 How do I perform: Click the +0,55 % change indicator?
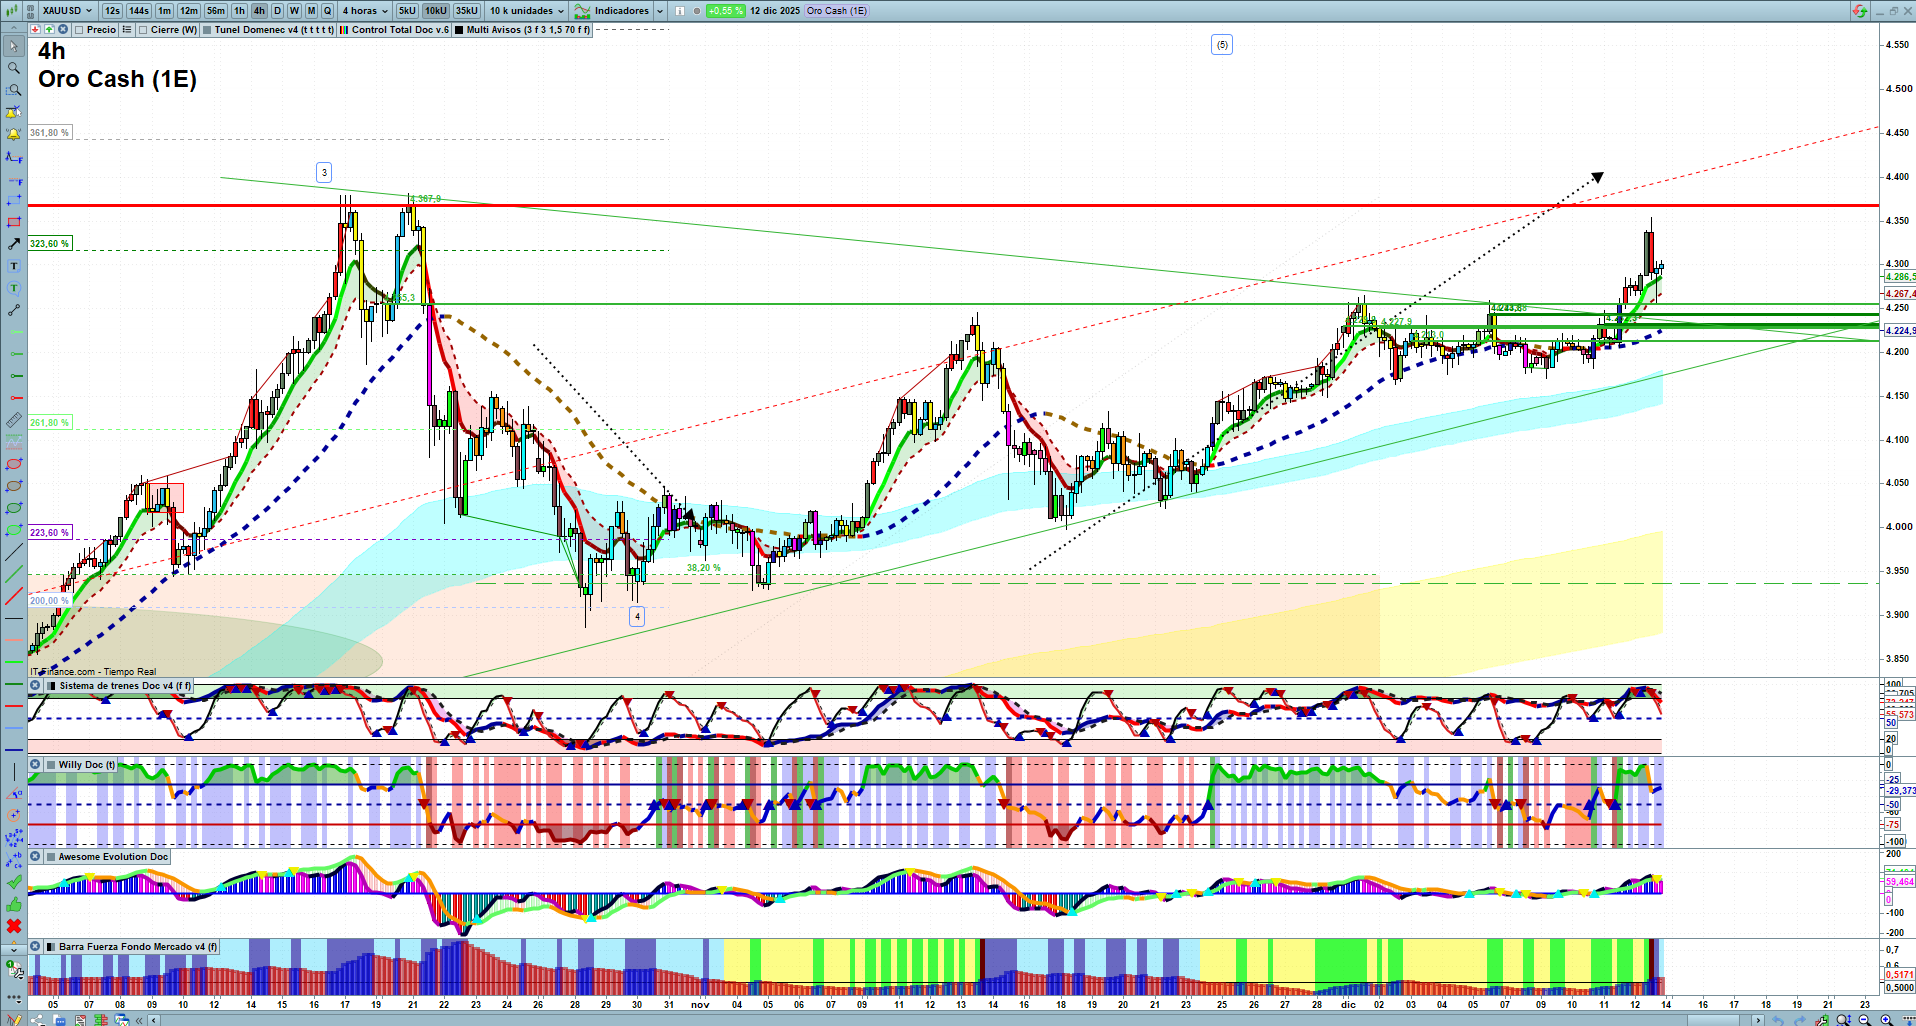[x=725, y=11]
